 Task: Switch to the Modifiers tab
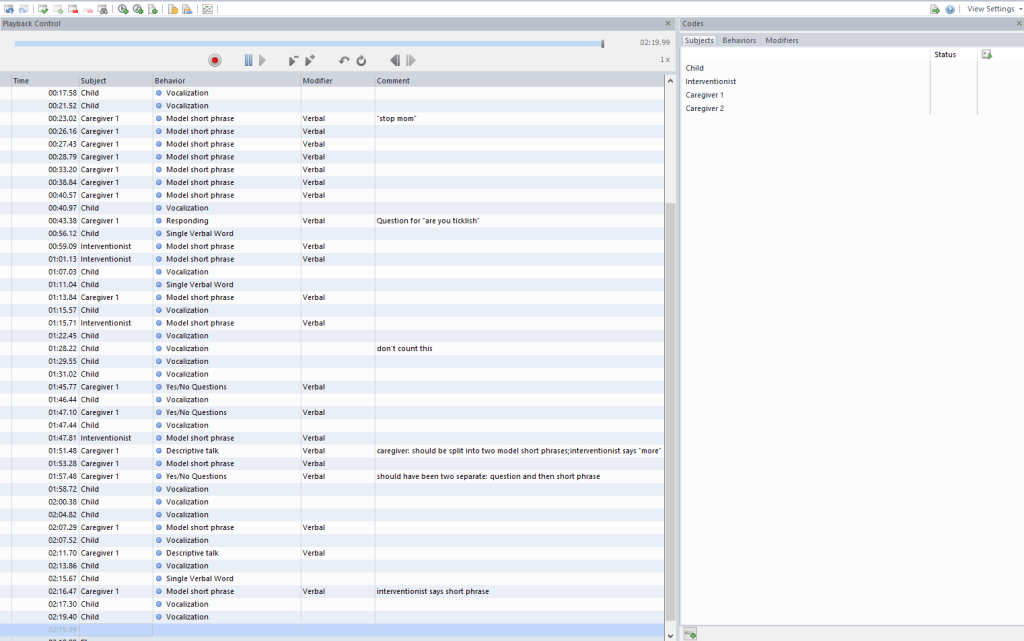tap(781, 40)
